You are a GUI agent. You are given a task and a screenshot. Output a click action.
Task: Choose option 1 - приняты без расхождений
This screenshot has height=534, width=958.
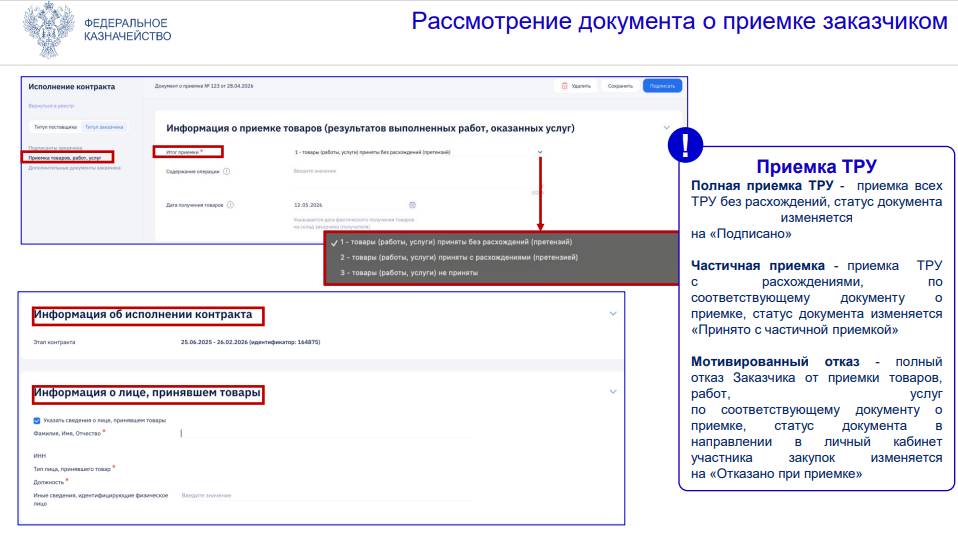point(456,242)
